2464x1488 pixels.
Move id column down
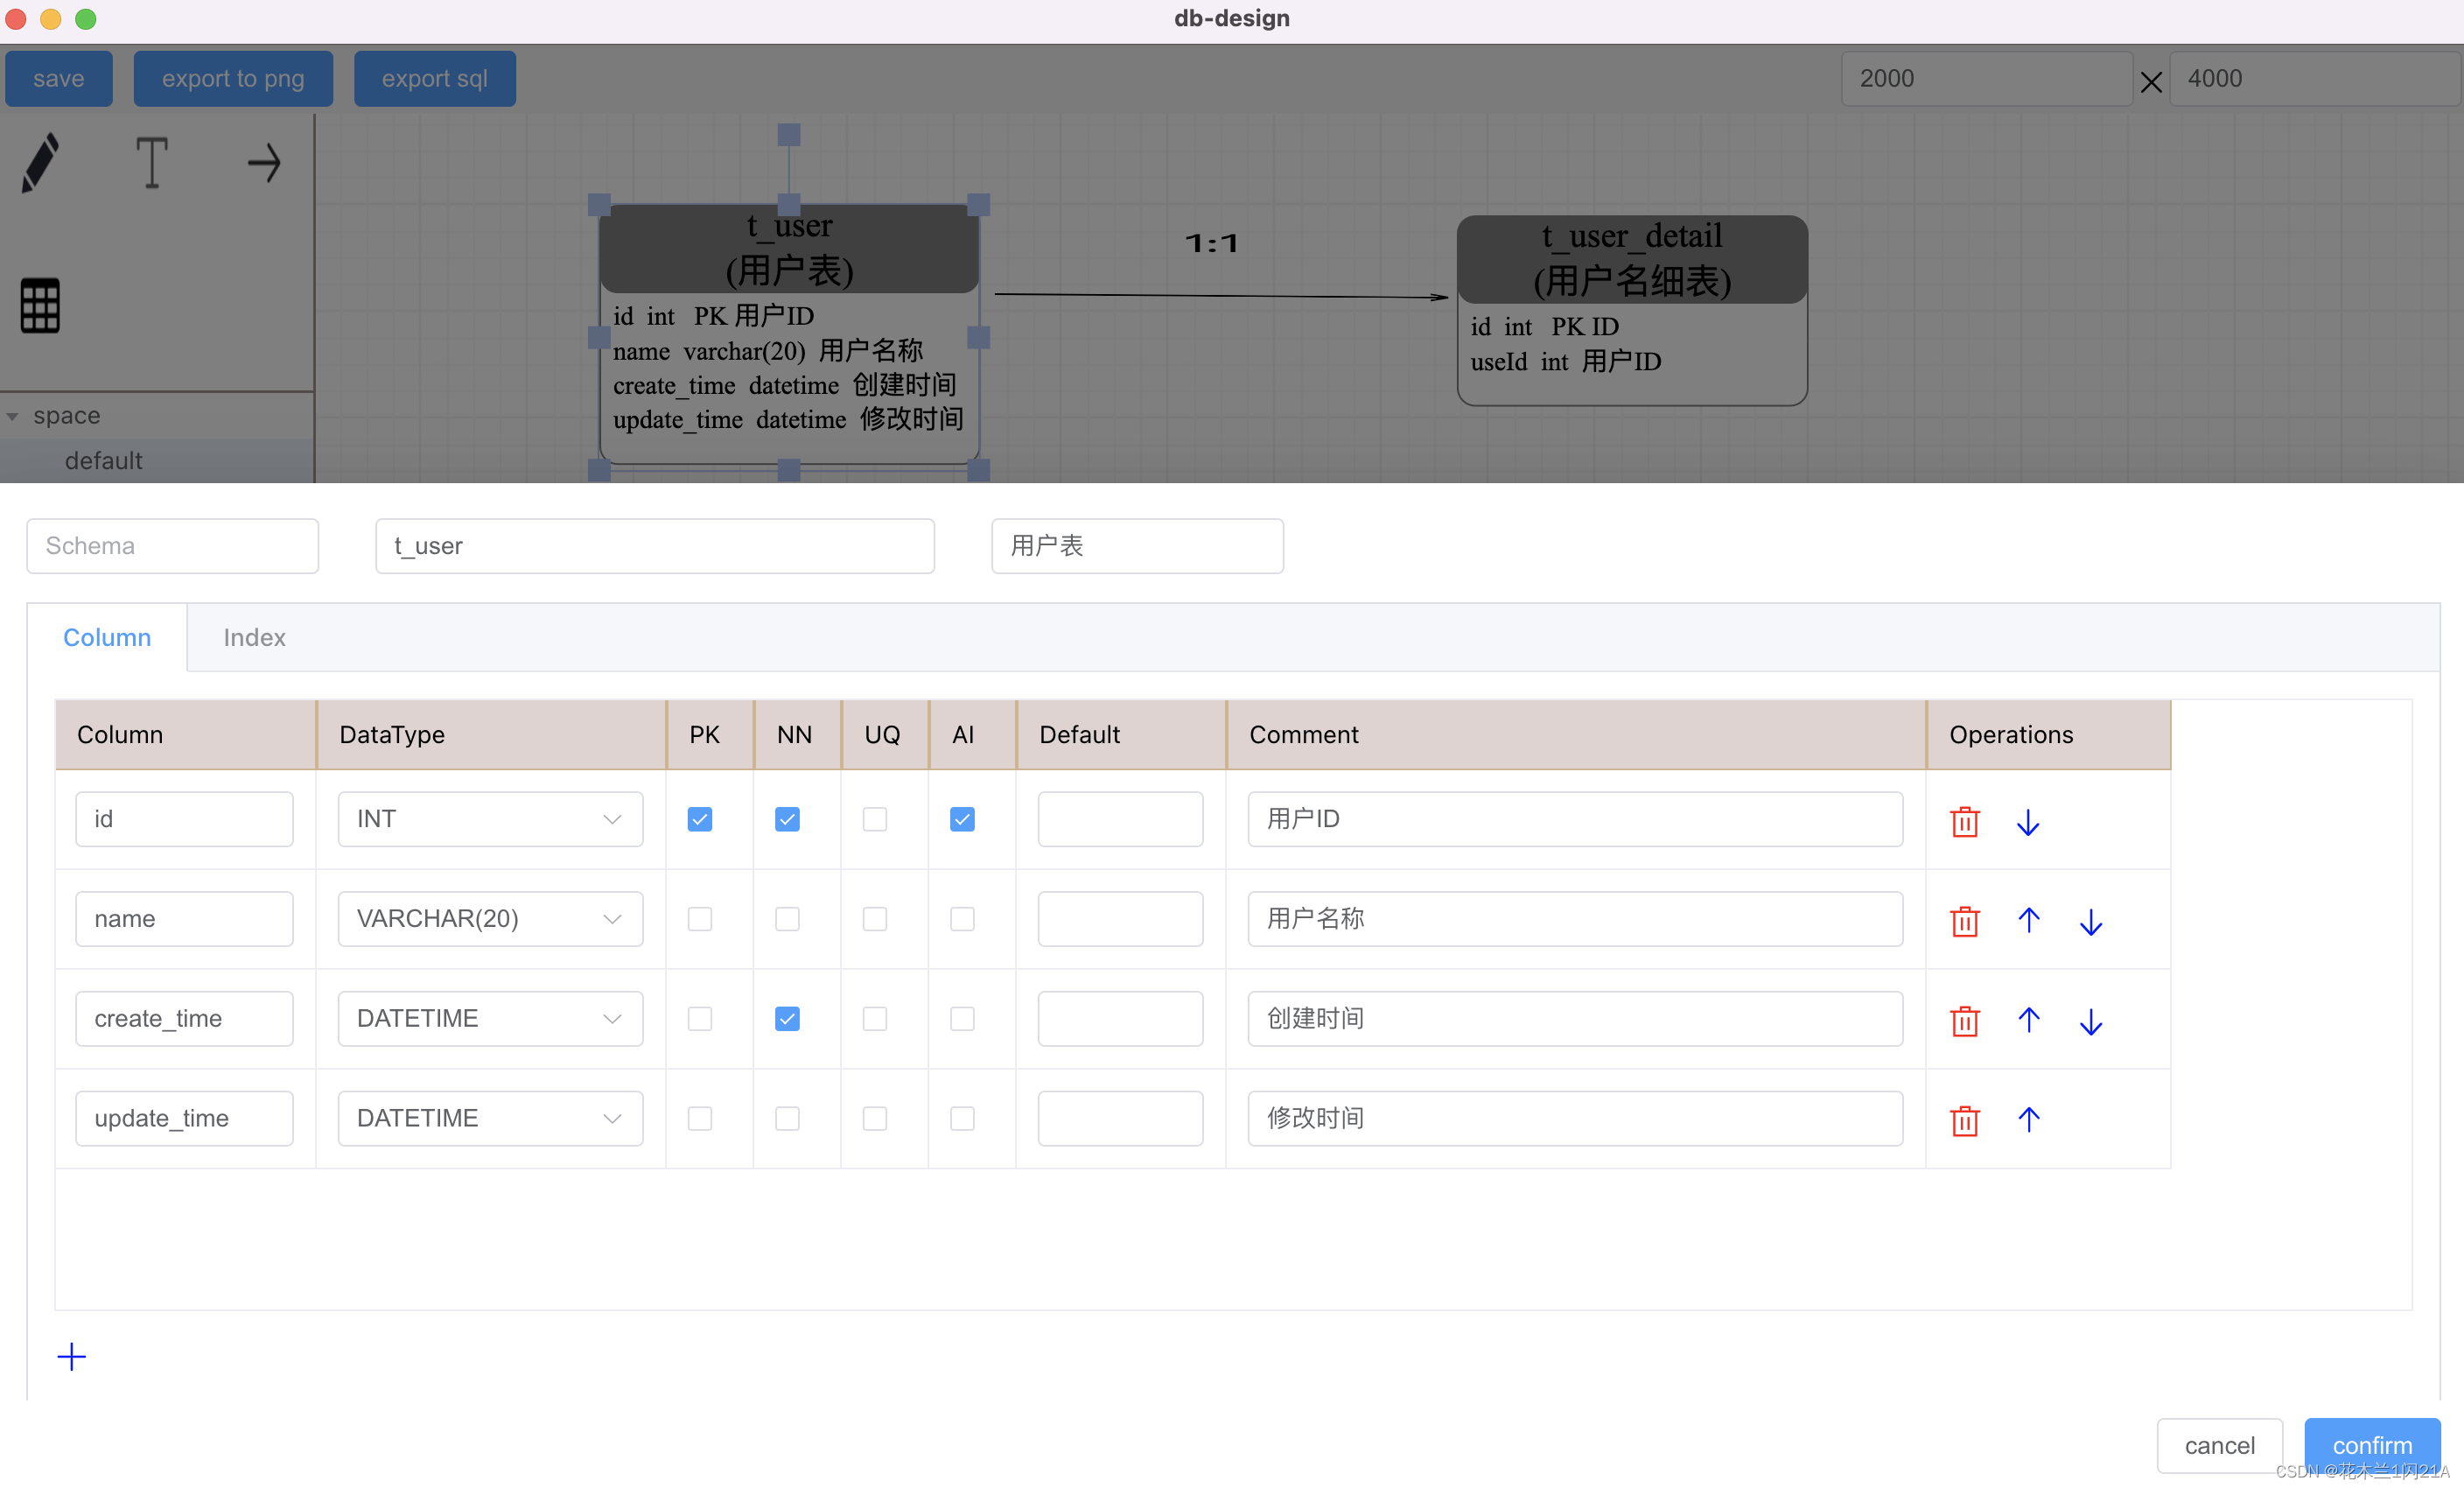click(x=2027, y=821)
